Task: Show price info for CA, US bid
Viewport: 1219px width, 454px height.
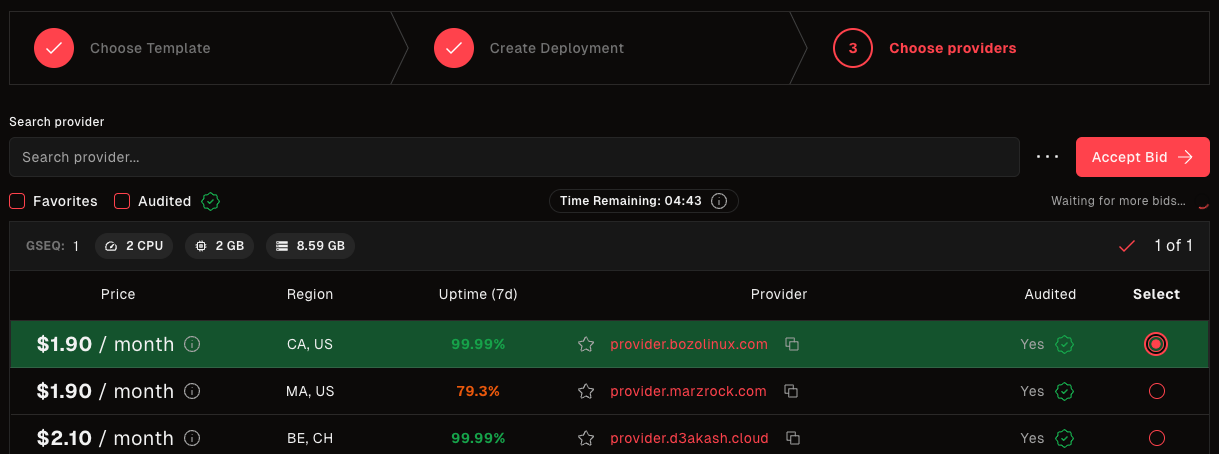Action: [193, 345]
